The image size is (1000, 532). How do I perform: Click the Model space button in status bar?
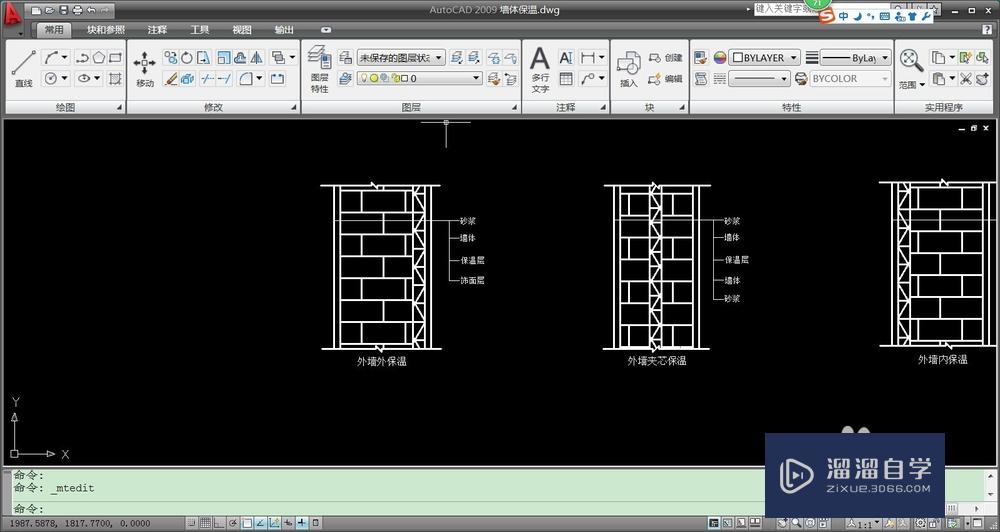tap(714, 523)
